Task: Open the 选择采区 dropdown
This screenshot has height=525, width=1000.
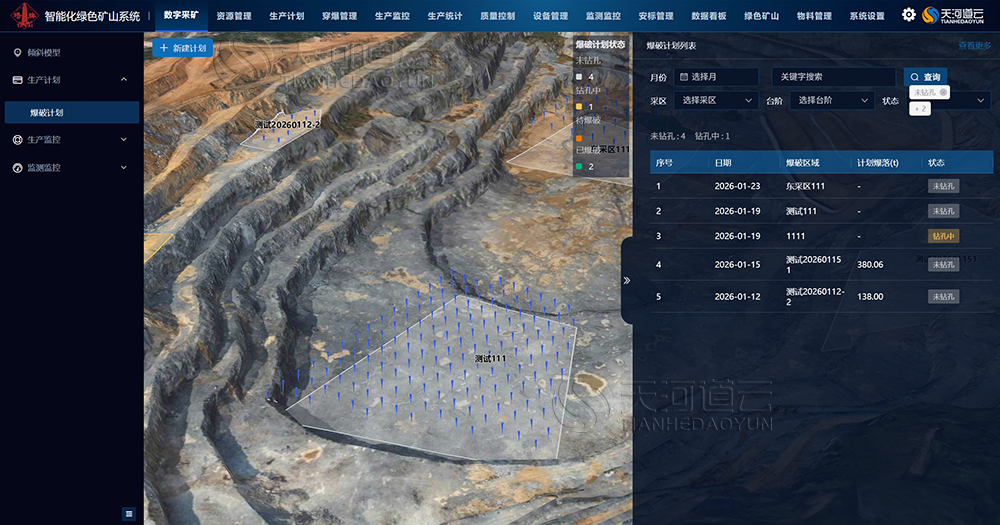Action: point(716,100)
